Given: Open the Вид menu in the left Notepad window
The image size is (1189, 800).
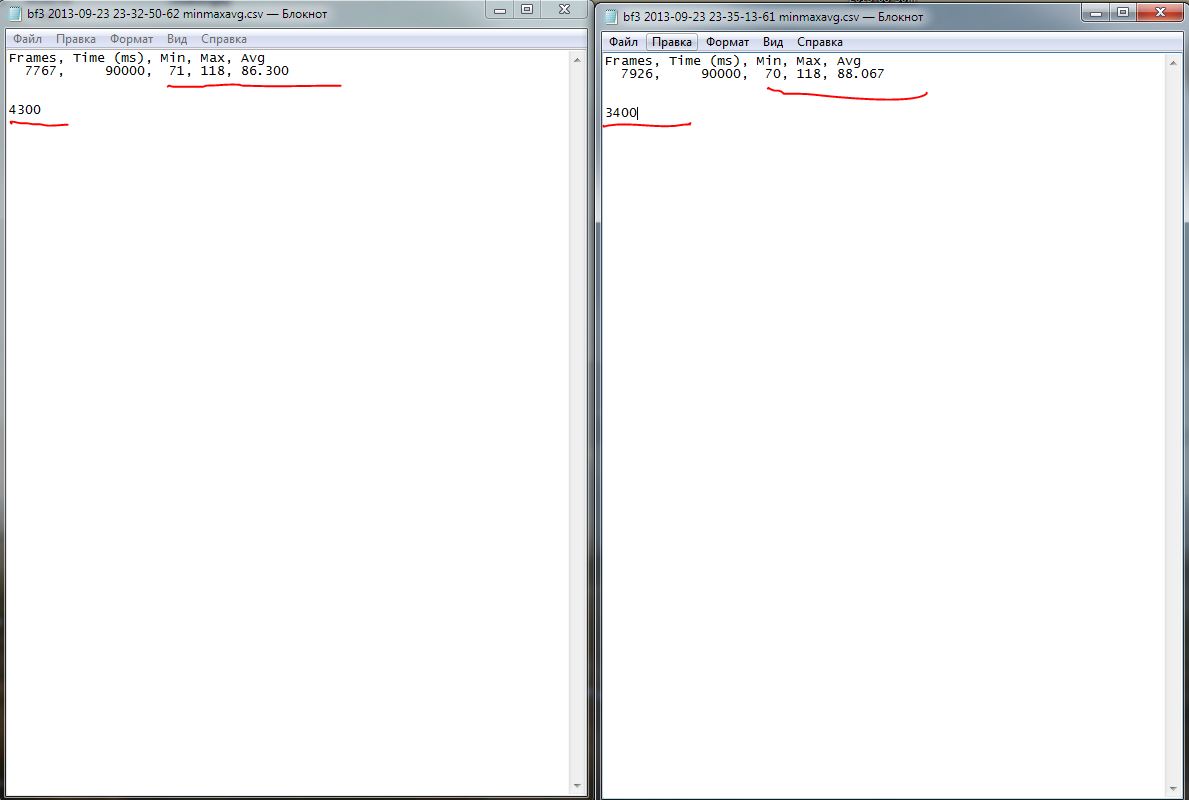Looking at the screenshot, I should tap(177, 39).
